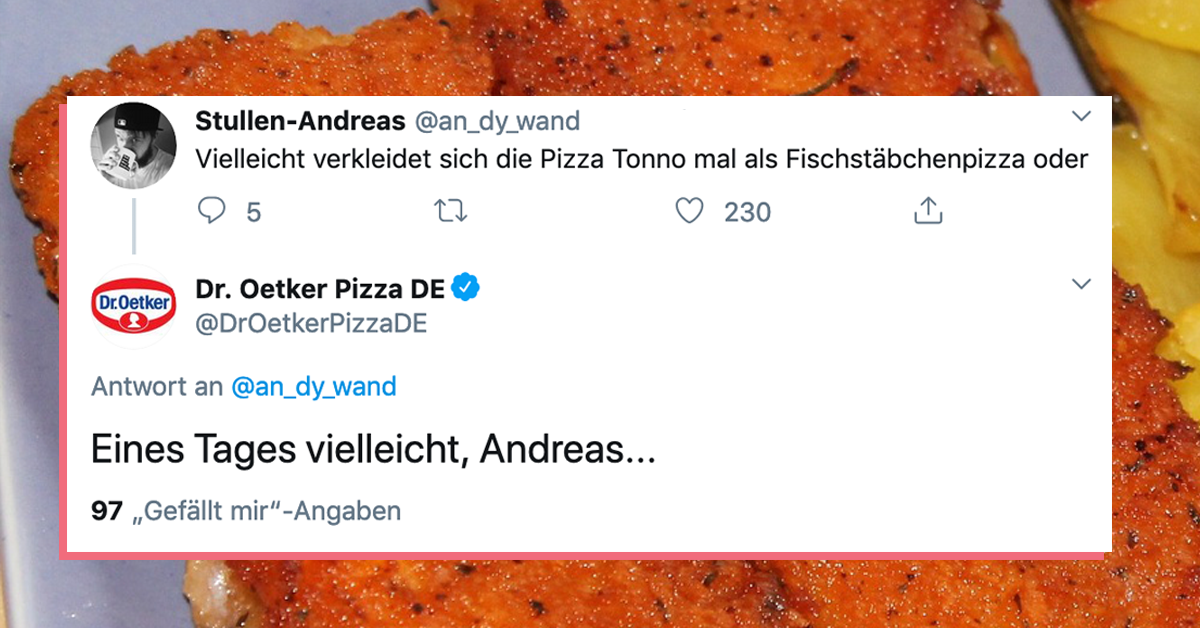Click the blue verified badge

(467, 289)
